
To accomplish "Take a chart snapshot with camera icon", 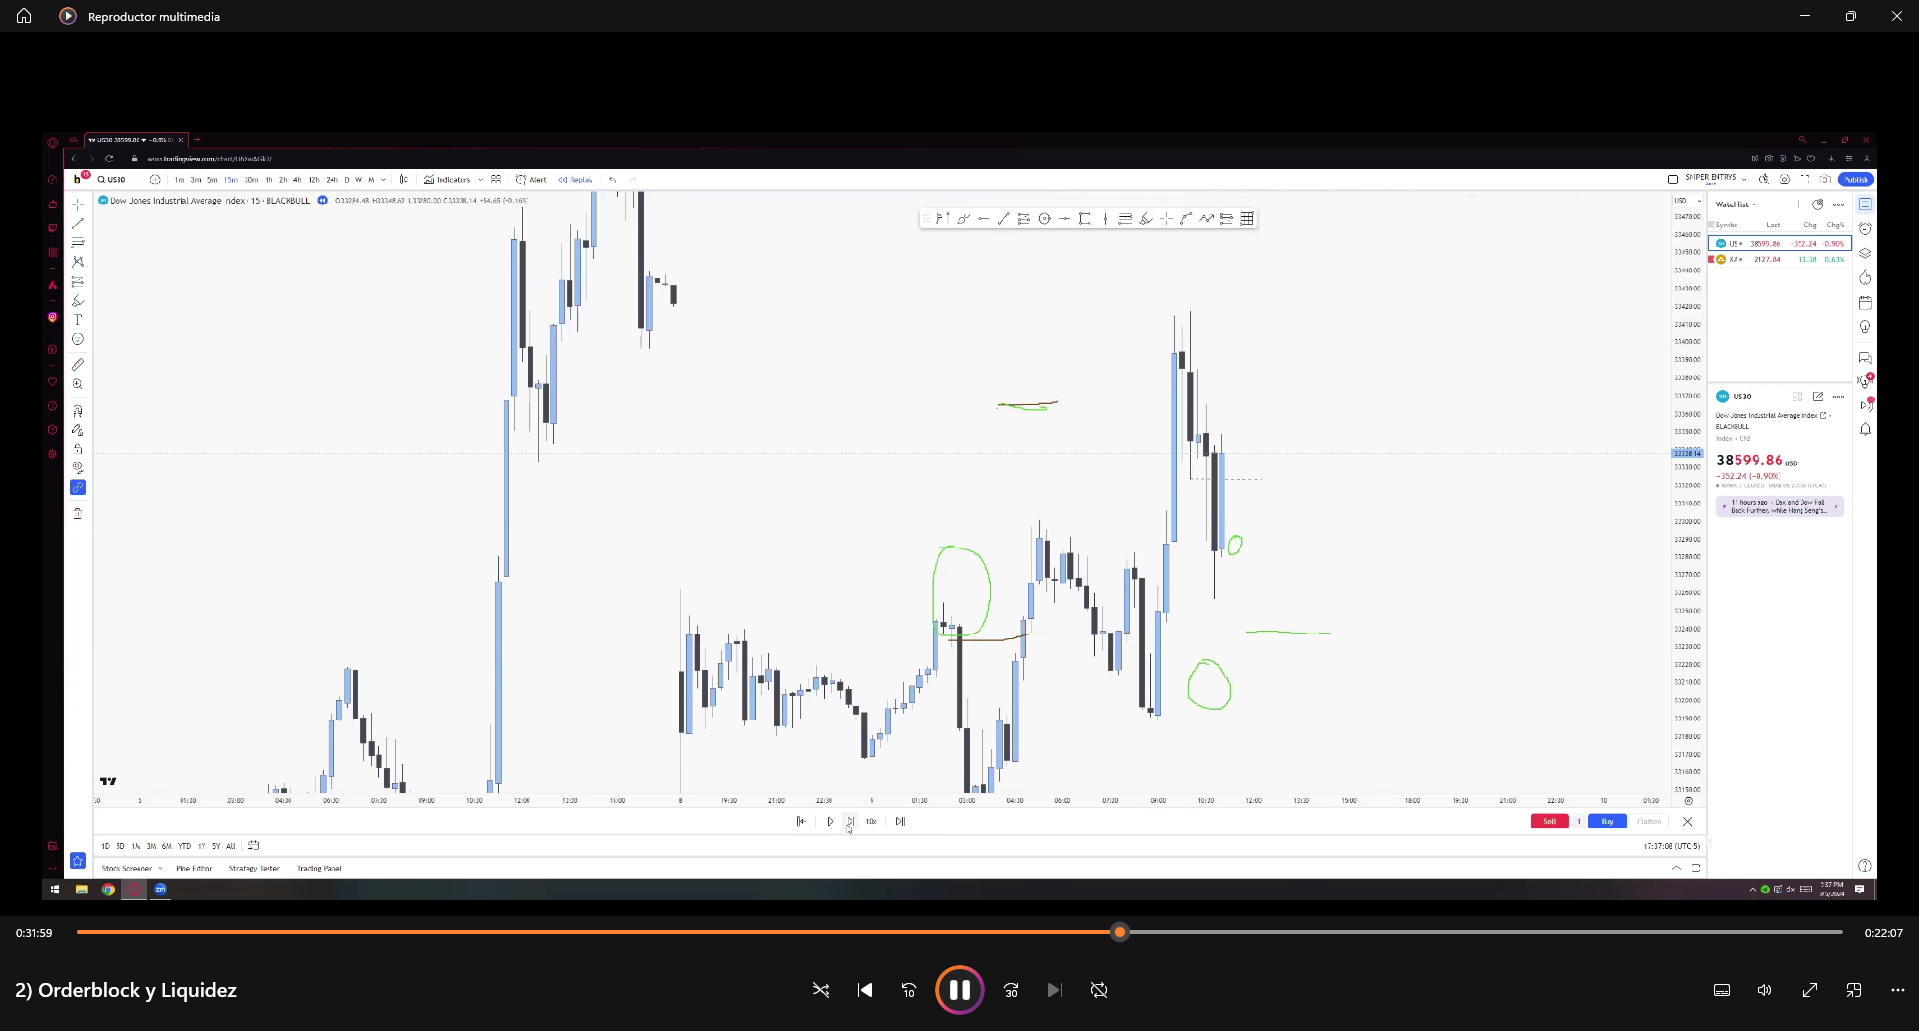I will coord(1826,180).
